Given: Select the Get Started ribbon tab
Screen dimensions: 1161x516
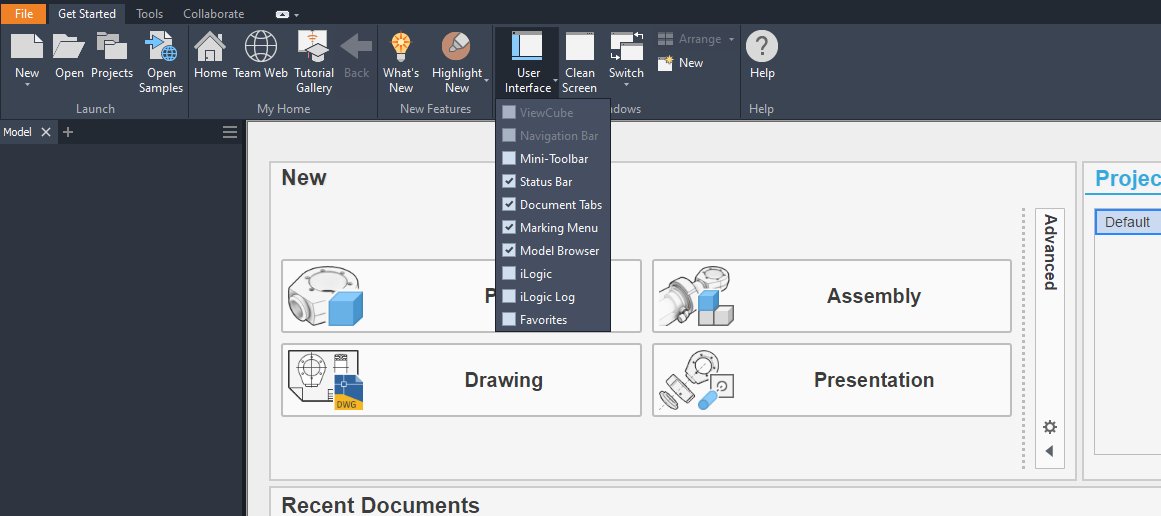Looking at the screenshot, I should 87,13.
